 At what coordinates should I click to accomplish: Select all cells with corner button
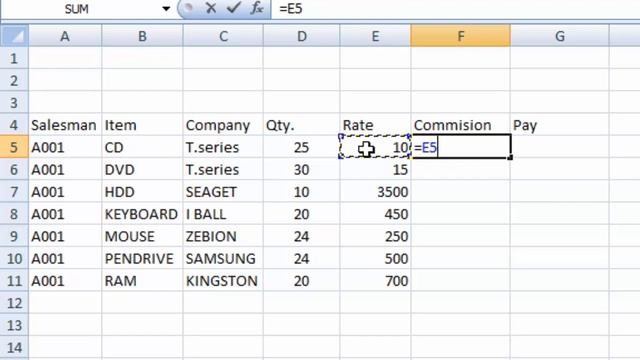14,36
